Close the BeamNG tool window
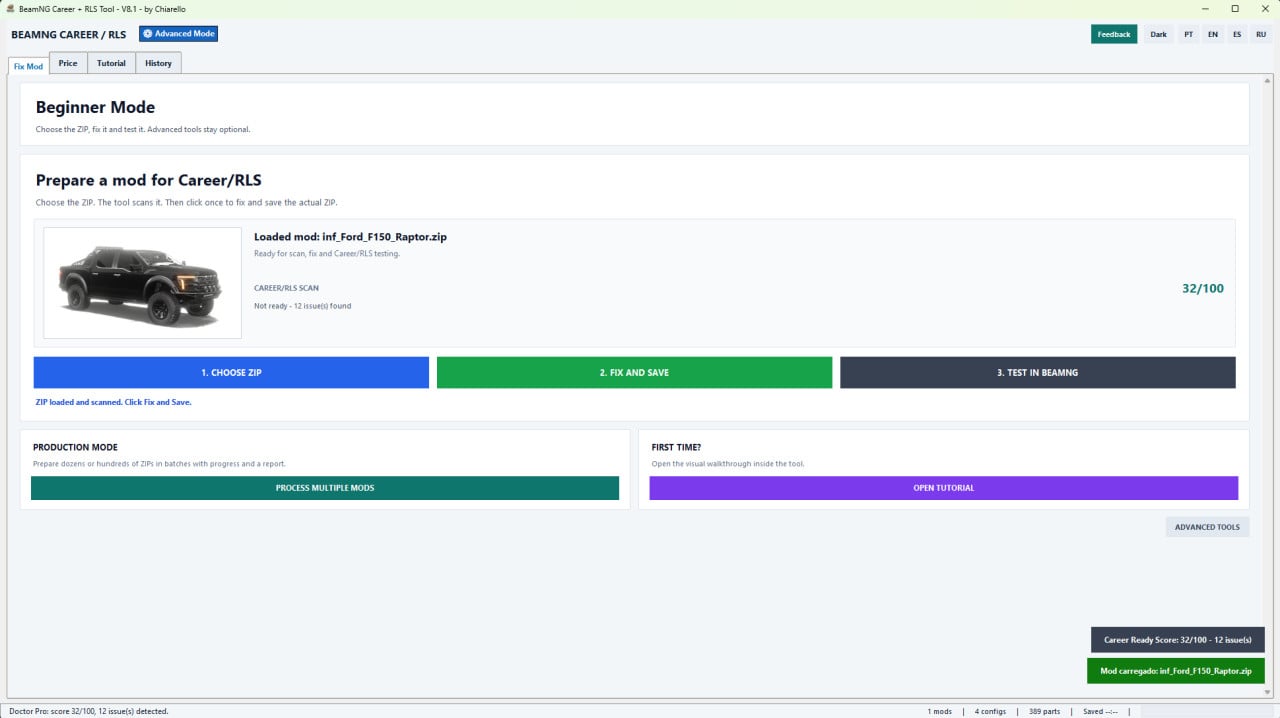Screen dimensions: 1280x718 tap(1264, 8)
